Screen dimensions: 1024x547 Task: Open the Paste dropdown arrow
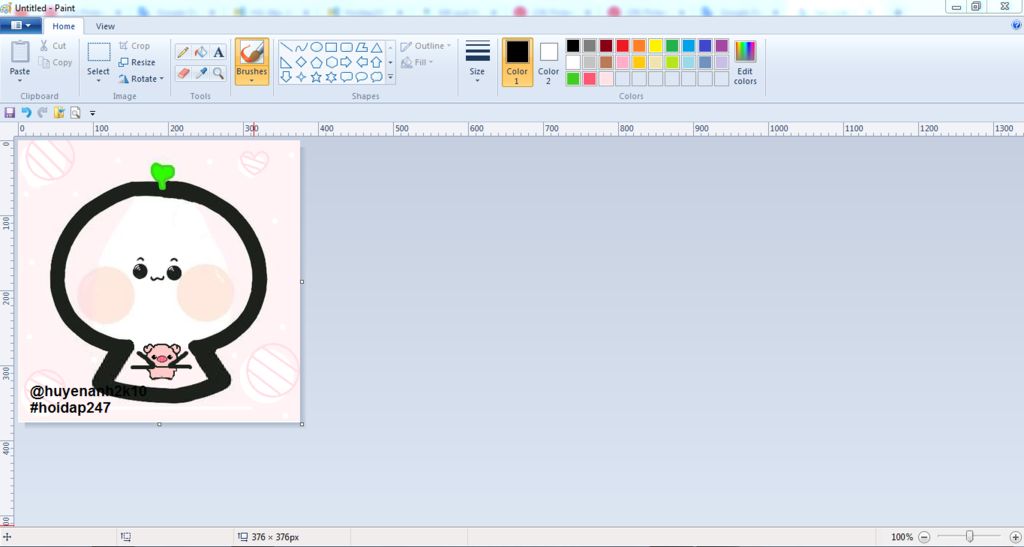click(20, 80)
